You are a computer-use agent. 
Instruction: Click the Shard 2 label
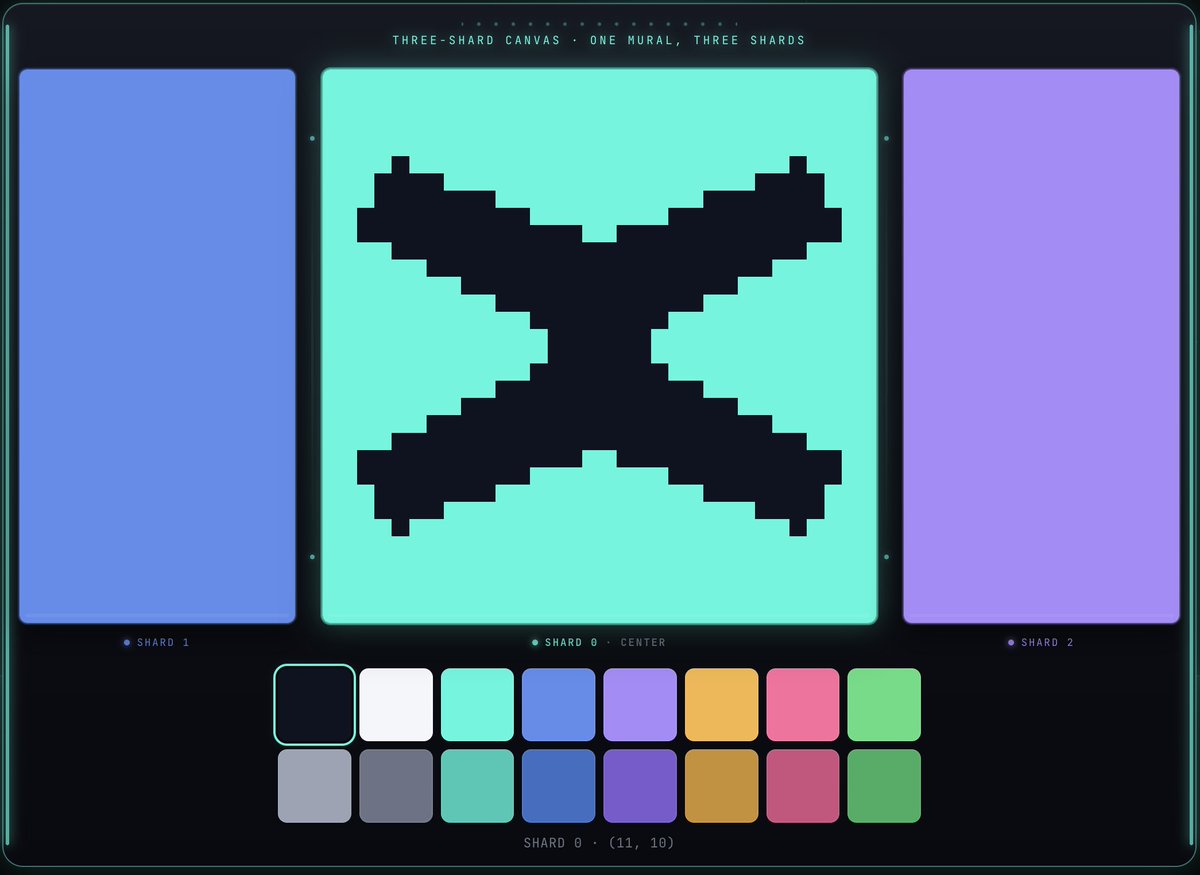(1041, 643)
